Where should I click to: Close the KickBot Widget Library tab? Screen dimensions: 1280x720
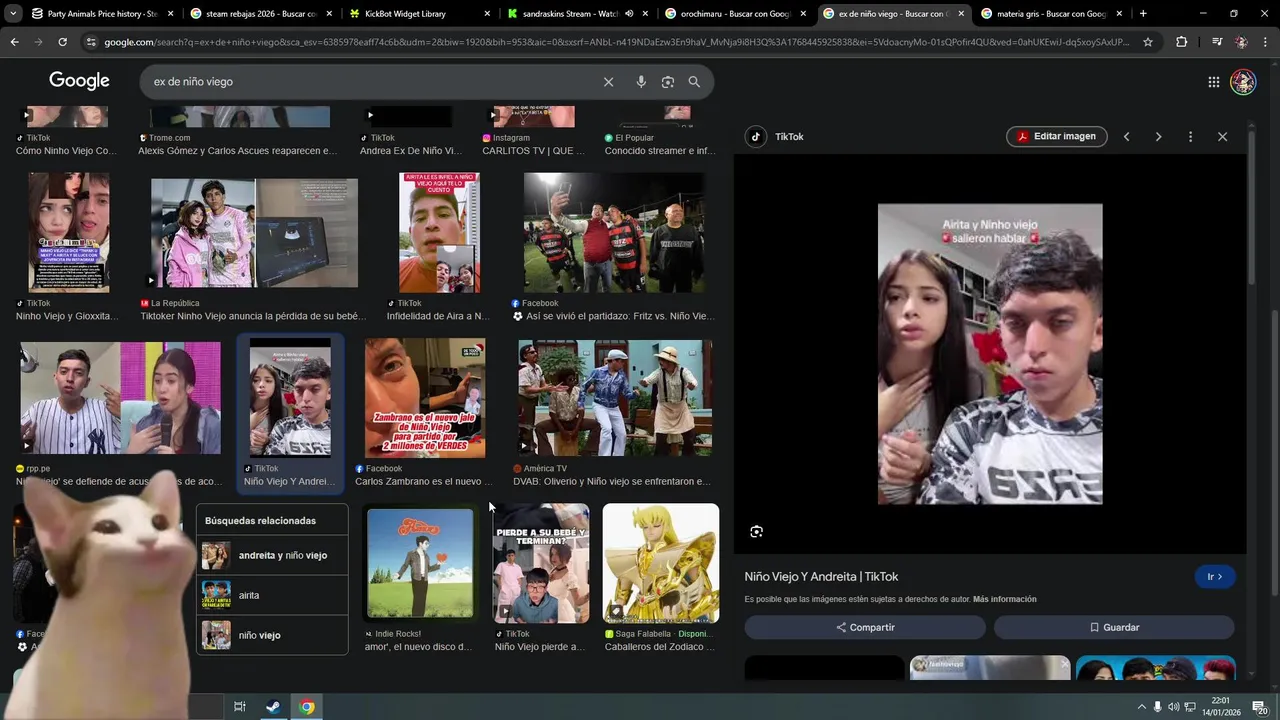(x=487, y=14)
